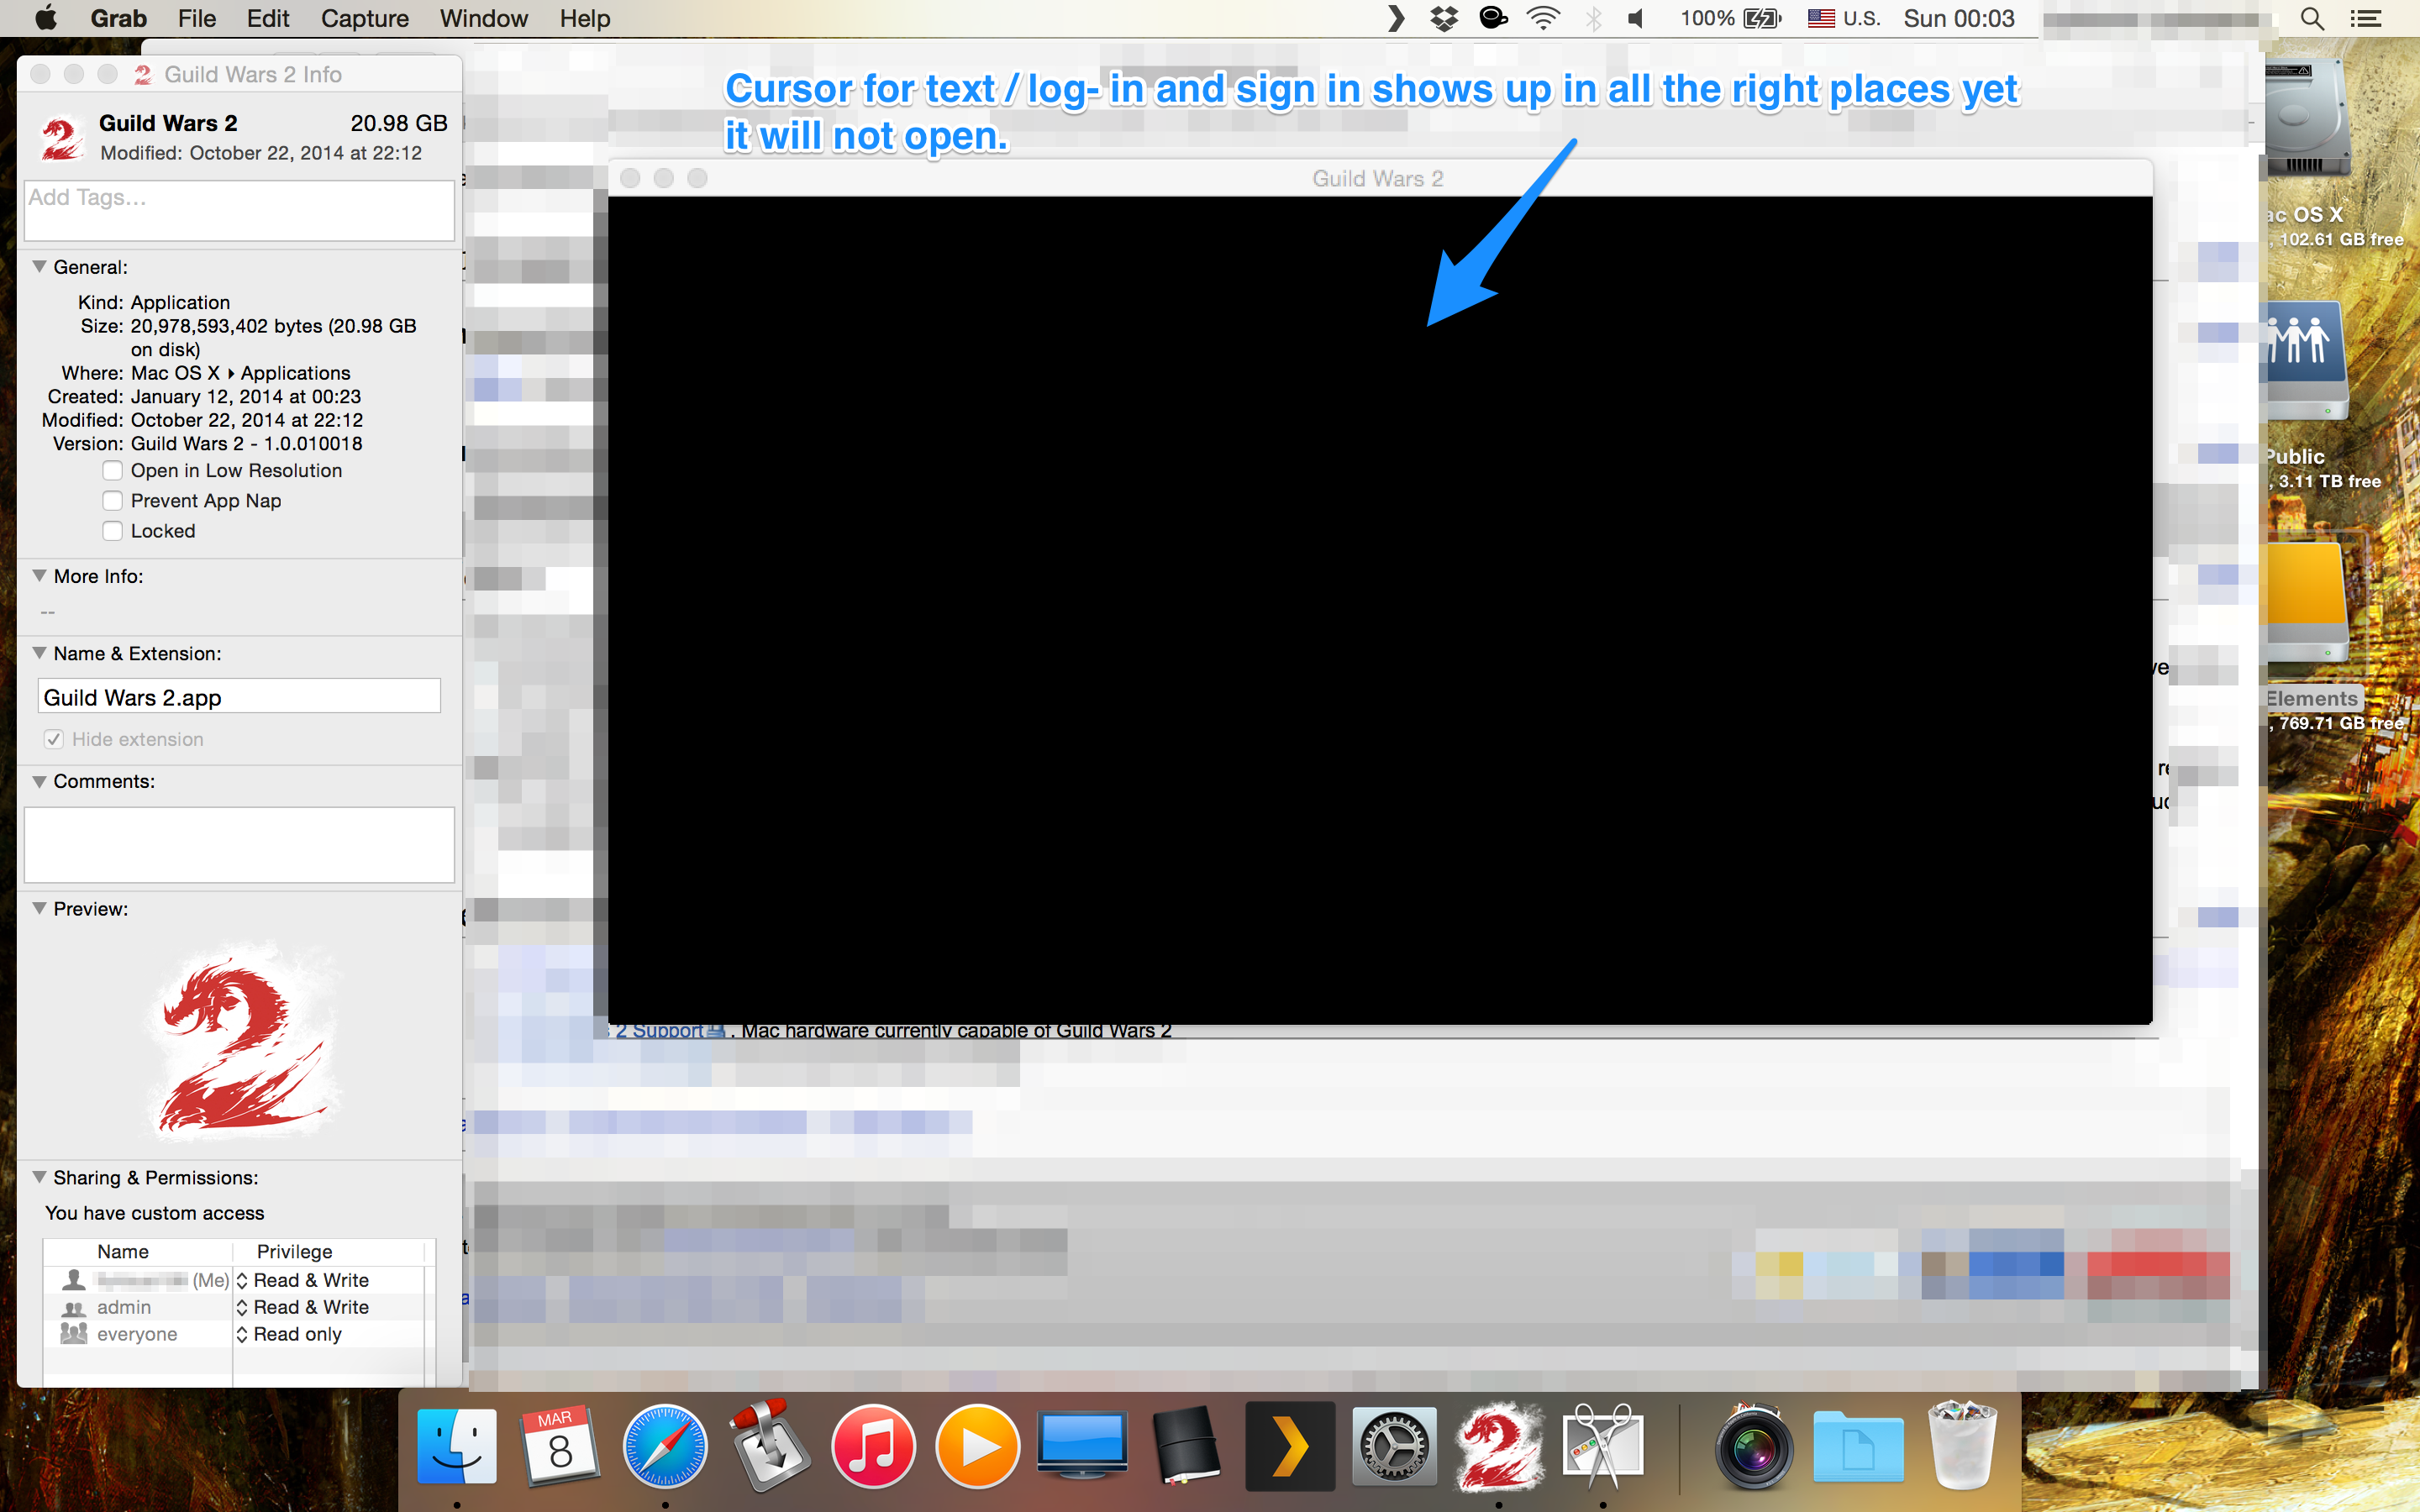Open the Capture menu
This screenshot has height=1512, width=2420.
(364, 19)
